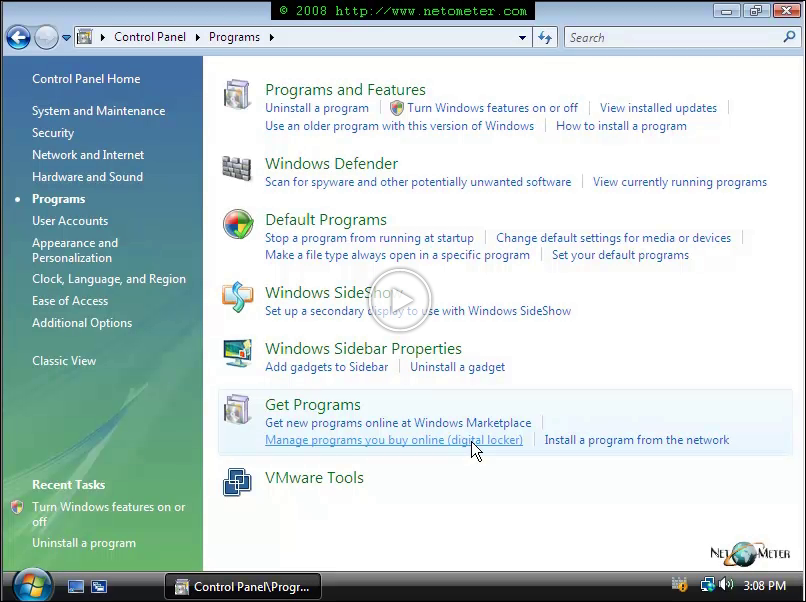
Task: Click How to install a program
Action: [x=621, y=126]
